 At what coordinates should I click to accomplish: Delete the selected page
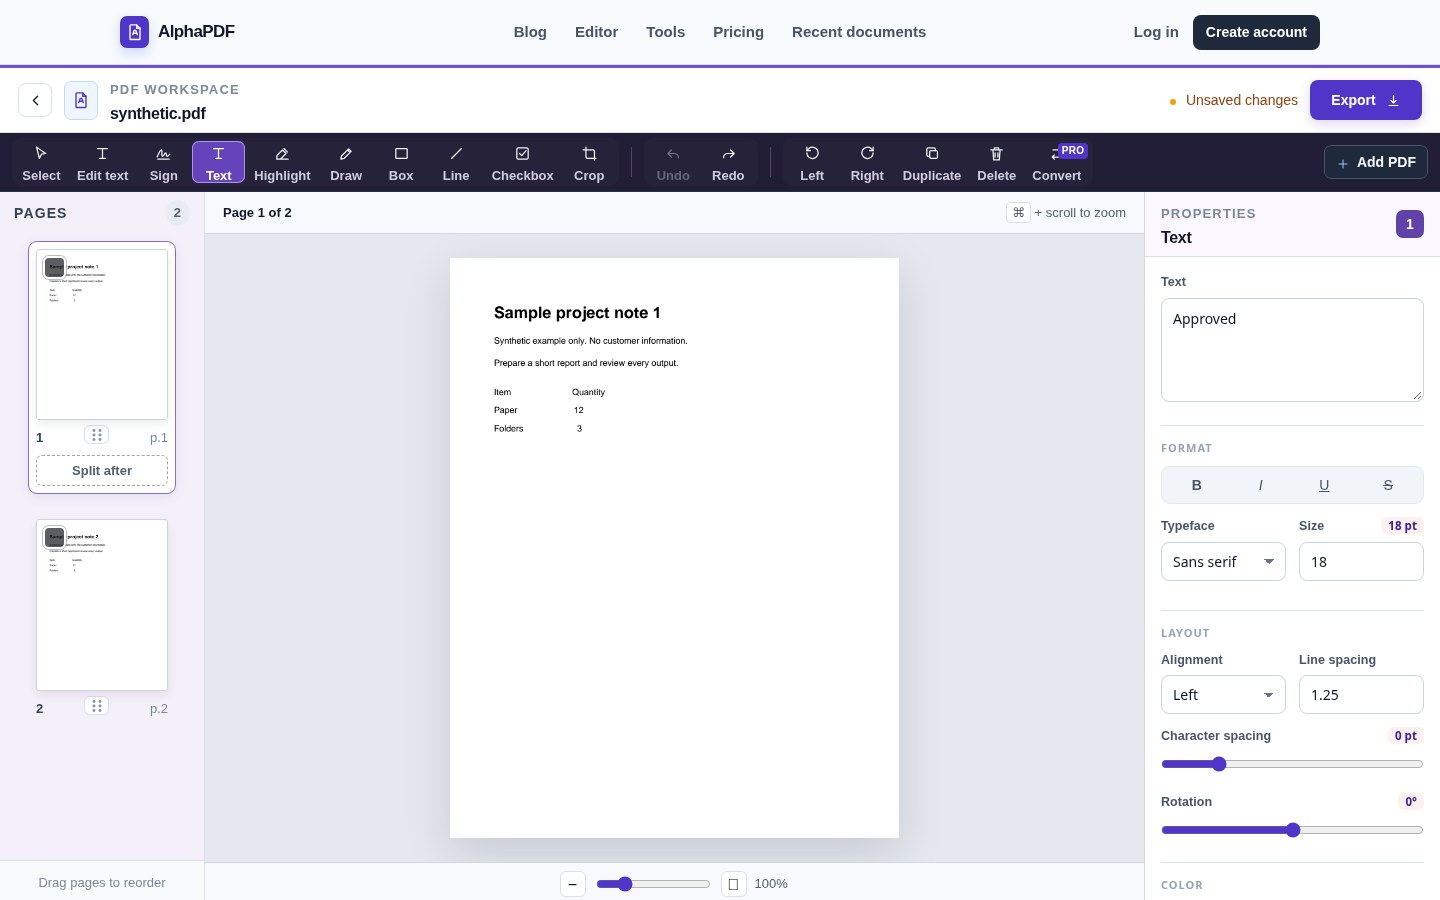point(996,162)
